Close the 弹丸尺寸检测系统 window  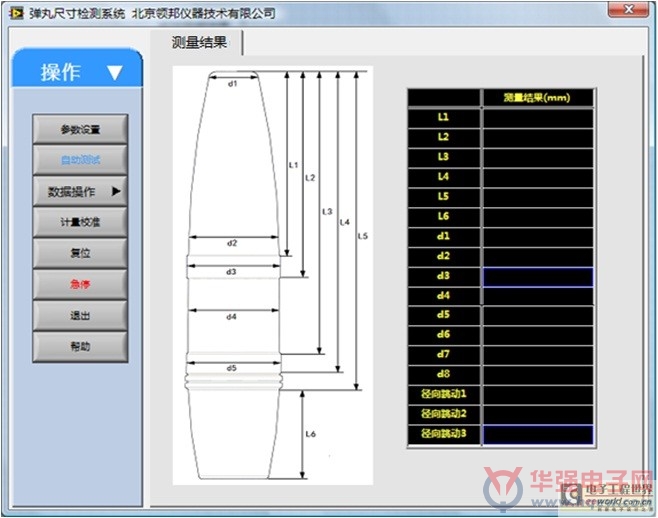(x=628, y=9)
